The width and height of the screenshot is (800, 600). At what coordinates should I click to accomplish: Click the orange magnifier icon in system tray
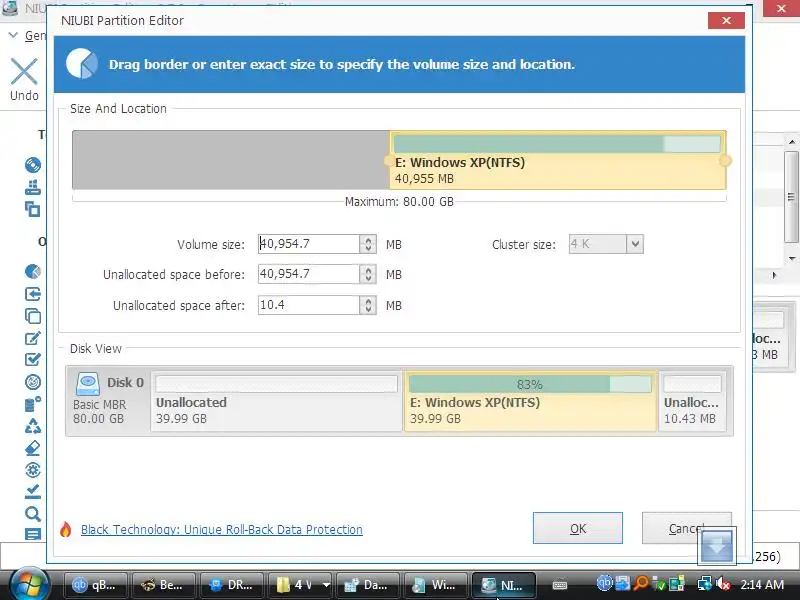(641, 584)
